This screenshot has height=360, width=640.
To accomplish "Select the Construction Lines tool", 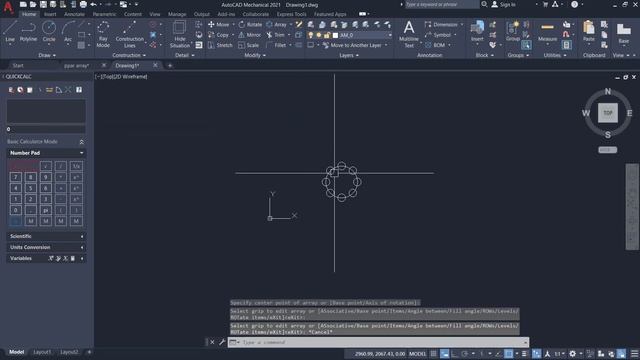I will click(129, 34).
